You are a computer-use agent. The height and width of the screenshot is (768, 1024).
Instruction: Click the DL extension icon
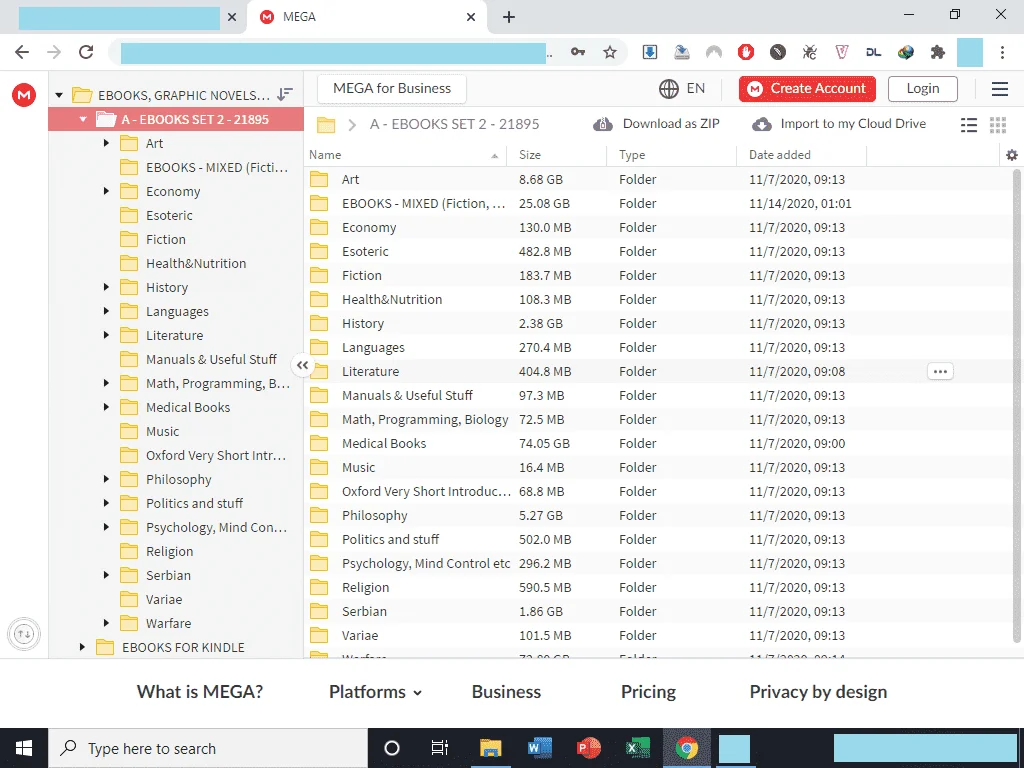[x=874, y=52]
